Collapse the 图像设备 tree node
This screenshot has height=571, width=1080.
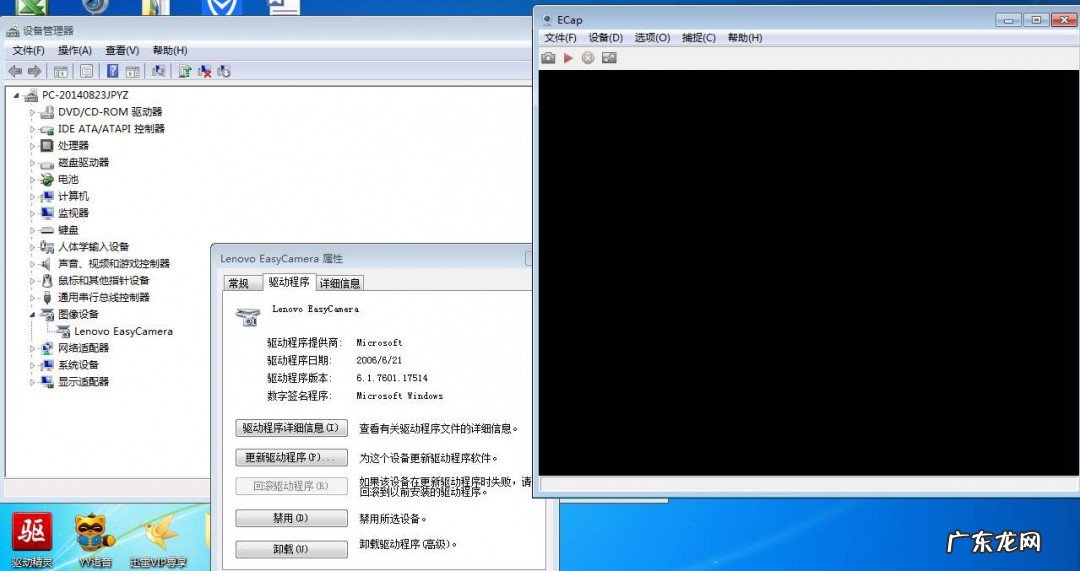(32, 314)
